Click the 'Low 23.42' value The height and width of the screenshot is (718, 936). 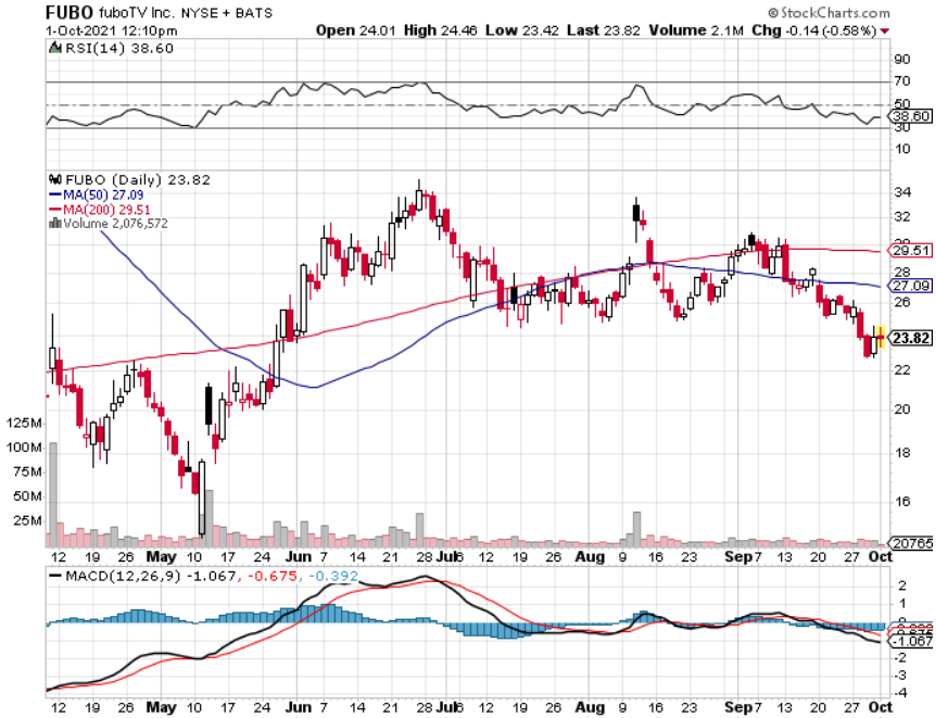tap(522, 30)
